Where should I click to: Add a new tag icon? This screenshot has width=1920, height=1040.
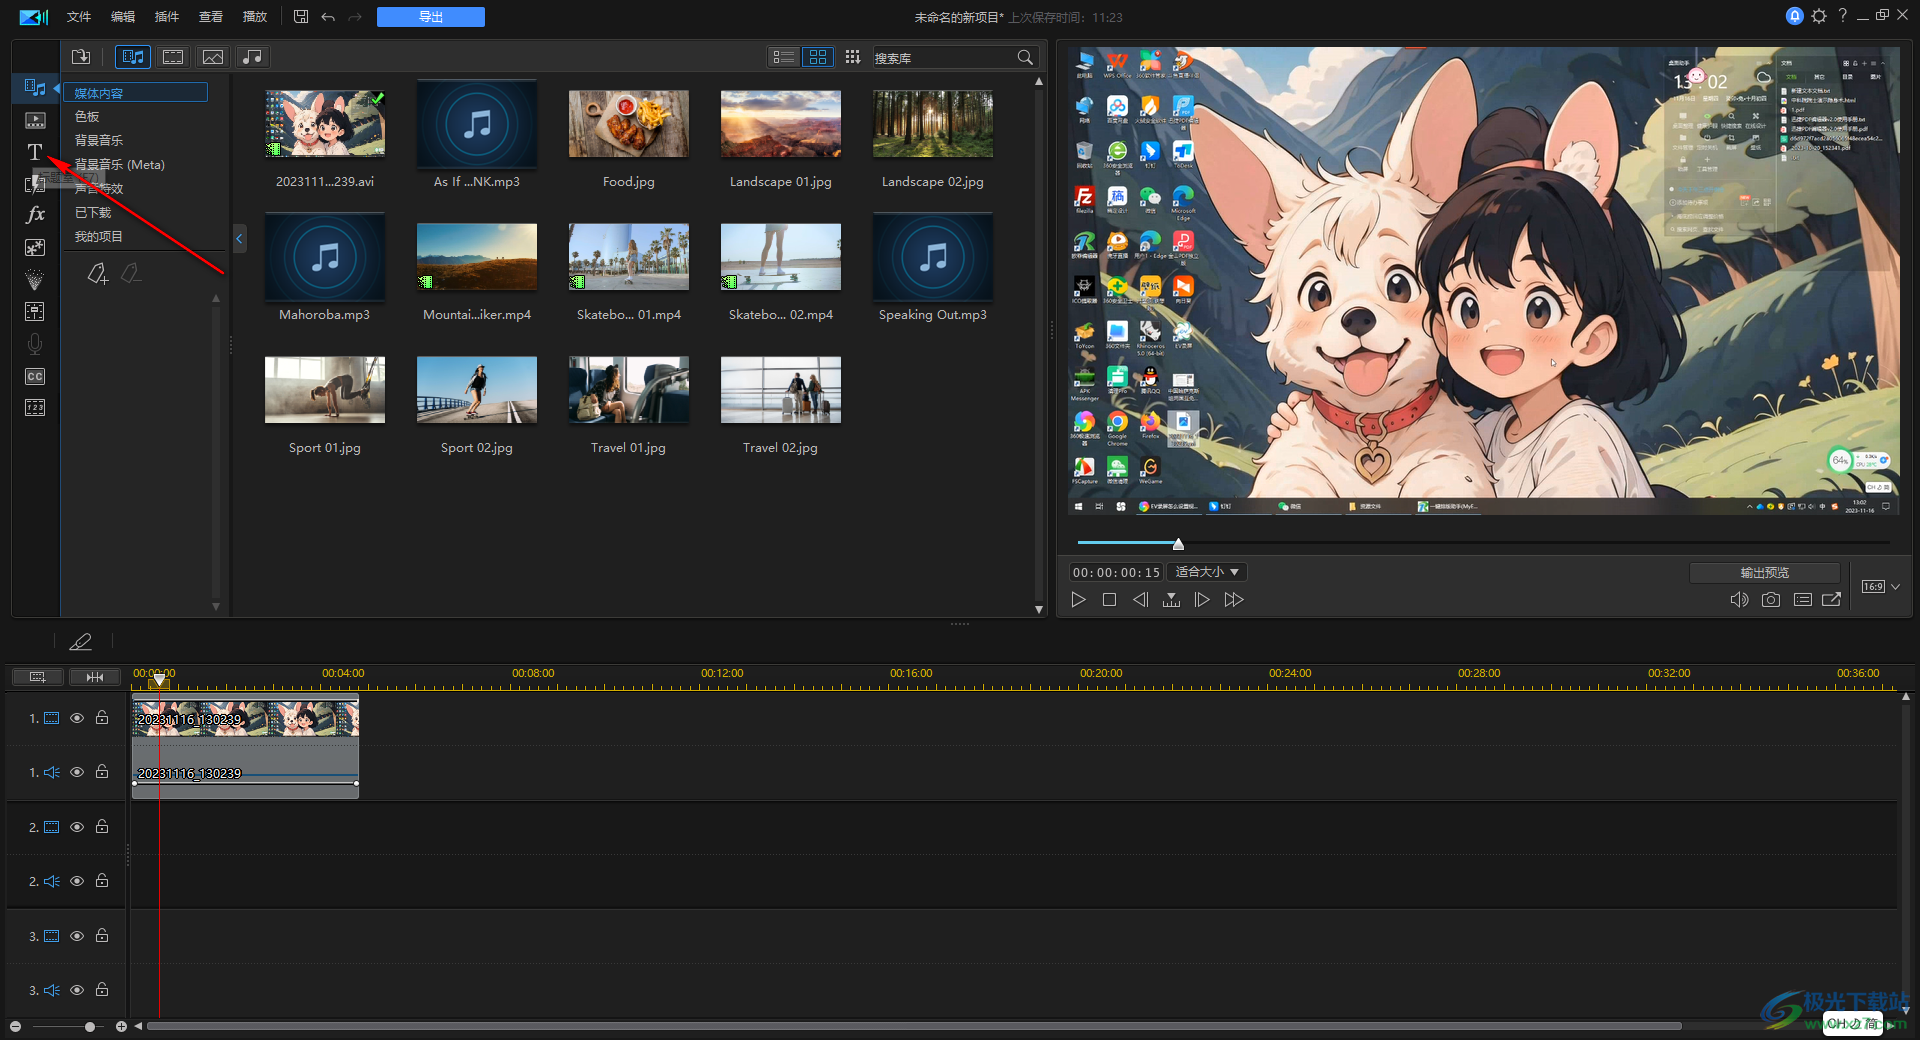(x=97, y=273)
